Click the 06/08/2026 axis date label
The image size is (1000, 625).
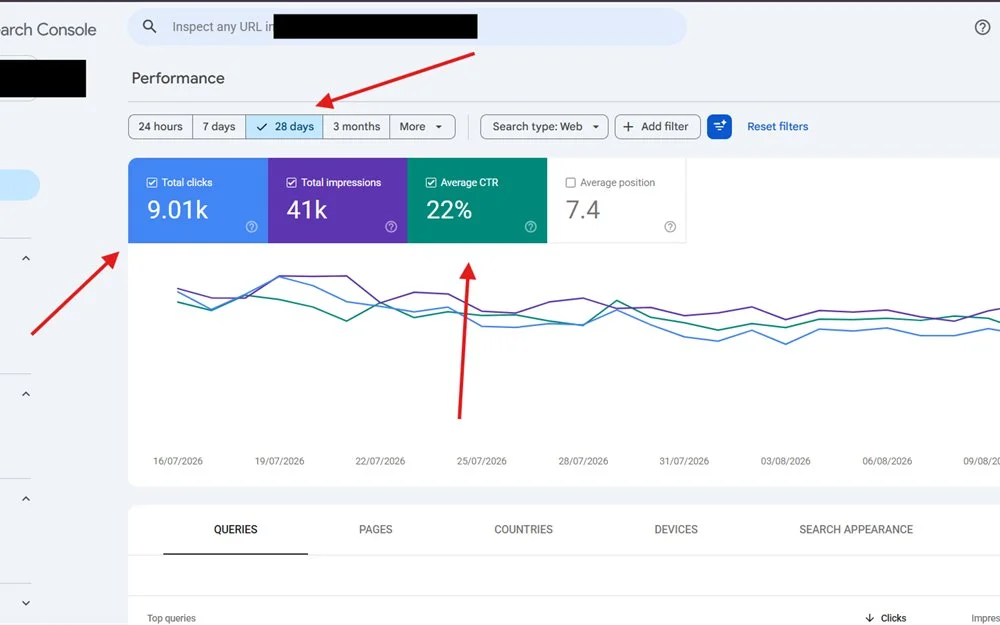886,461
